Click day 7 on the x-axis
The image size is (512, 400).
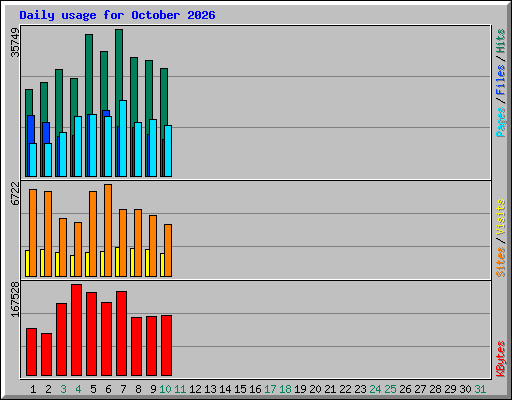coord(123,389)
